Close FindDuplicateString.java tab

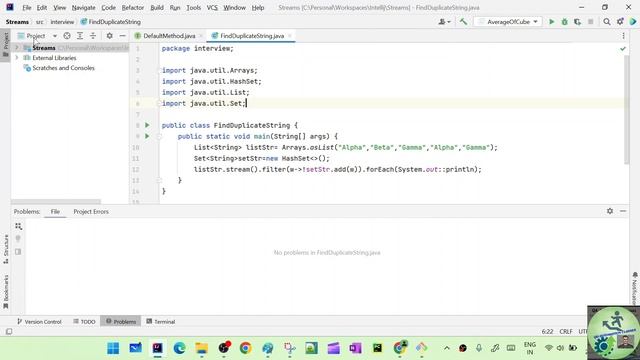(290, 36)
